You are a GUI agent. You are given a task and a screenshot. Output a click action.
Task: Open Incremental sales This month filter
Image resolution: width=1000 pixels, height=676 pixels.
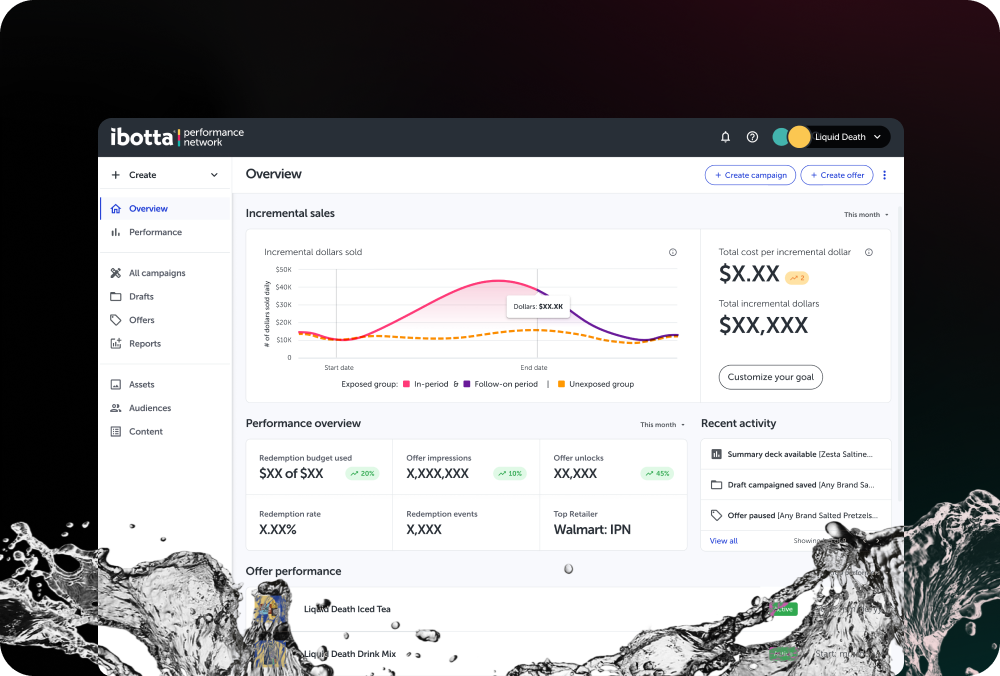coord(865,214)
